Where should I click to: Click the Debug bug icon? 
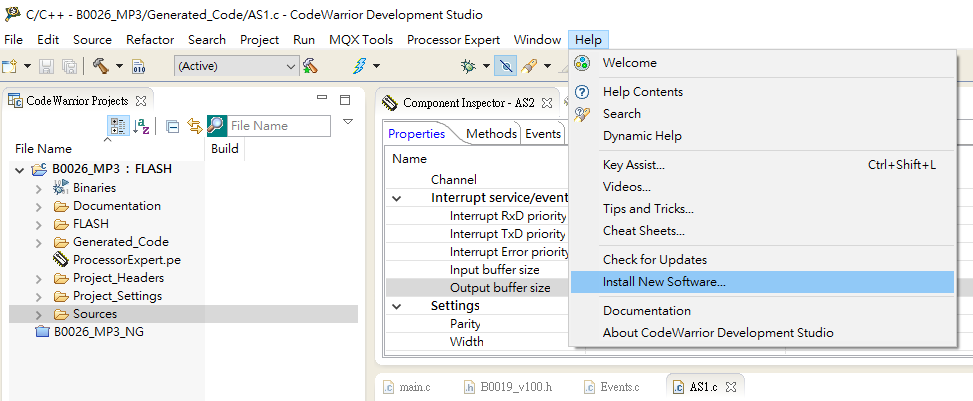(x=467, y=66)
